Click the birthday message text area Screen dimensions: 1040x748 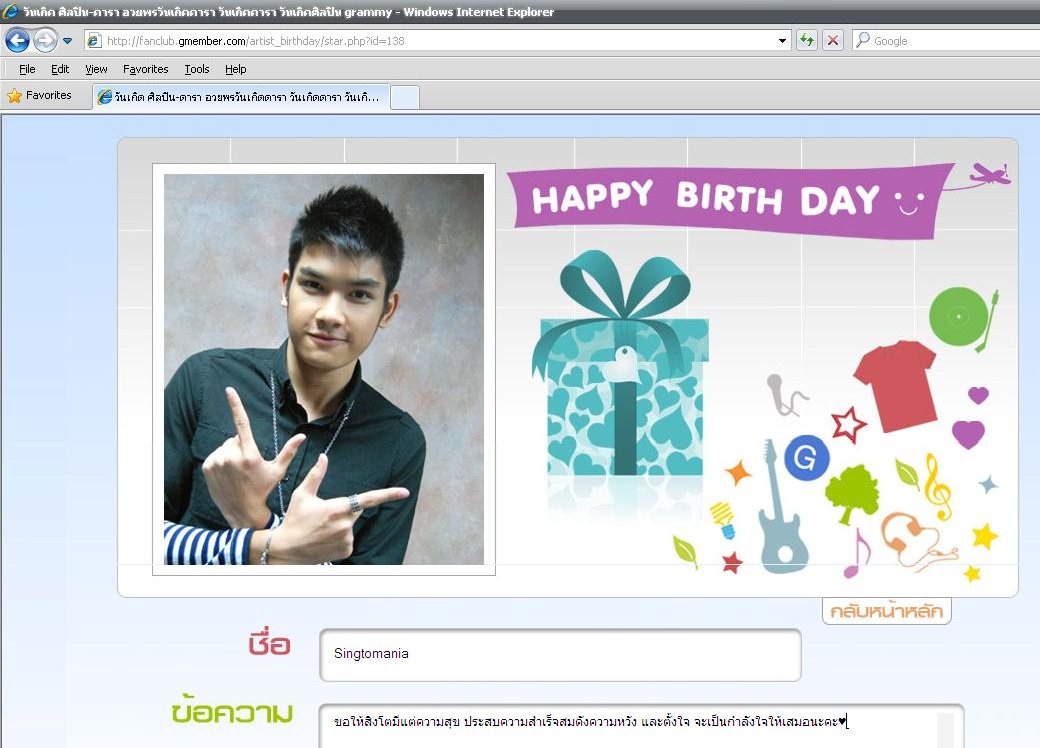[641, 725]
